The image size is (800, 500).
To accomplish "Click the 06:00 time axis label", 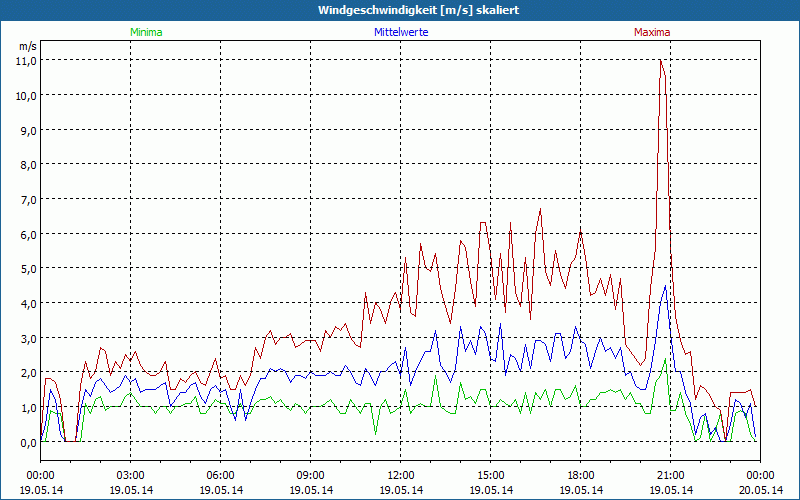I will (220, 476).
